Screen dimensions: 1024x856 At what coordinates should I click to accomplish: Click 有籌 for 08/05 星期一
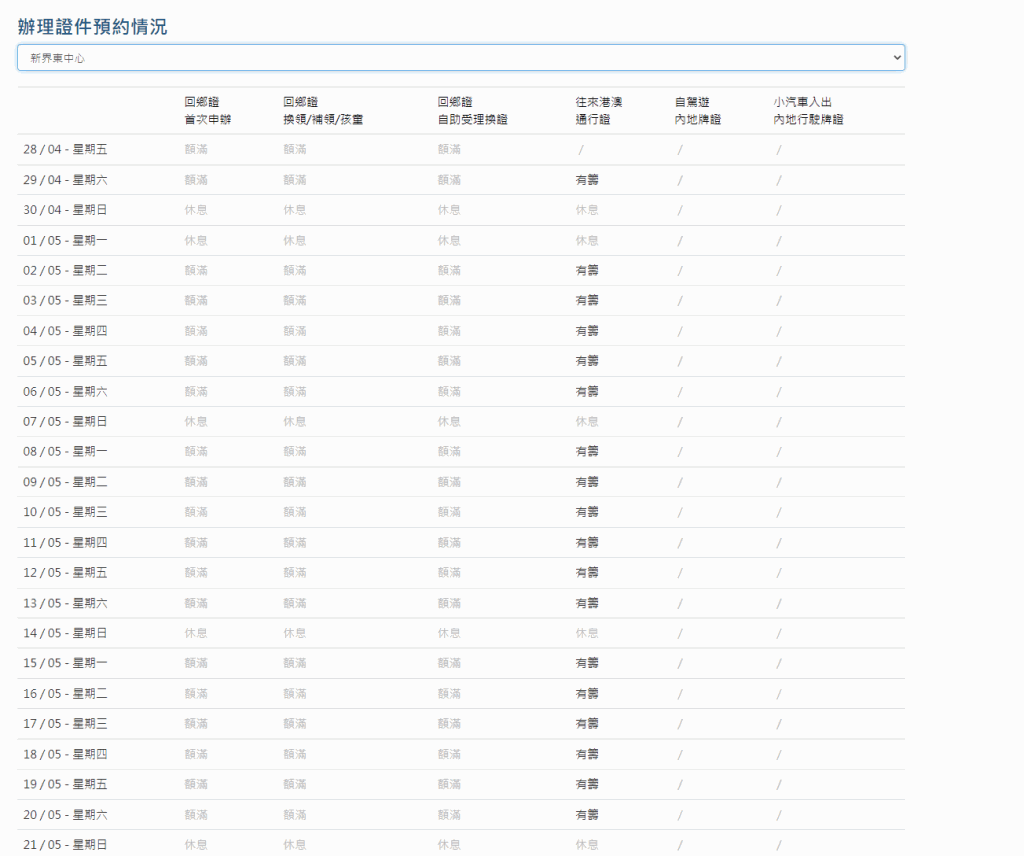(x=587, y=452)
